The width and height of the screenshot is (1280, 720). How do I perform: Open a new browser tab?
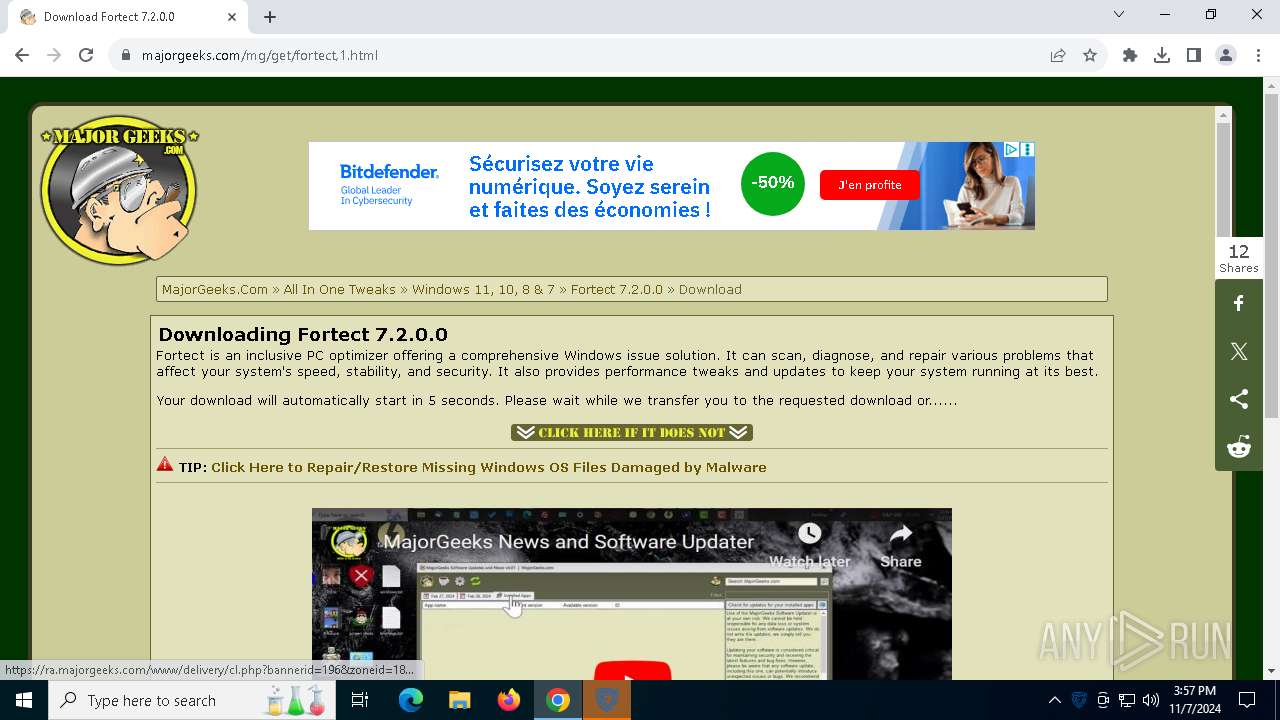(270, 16)
